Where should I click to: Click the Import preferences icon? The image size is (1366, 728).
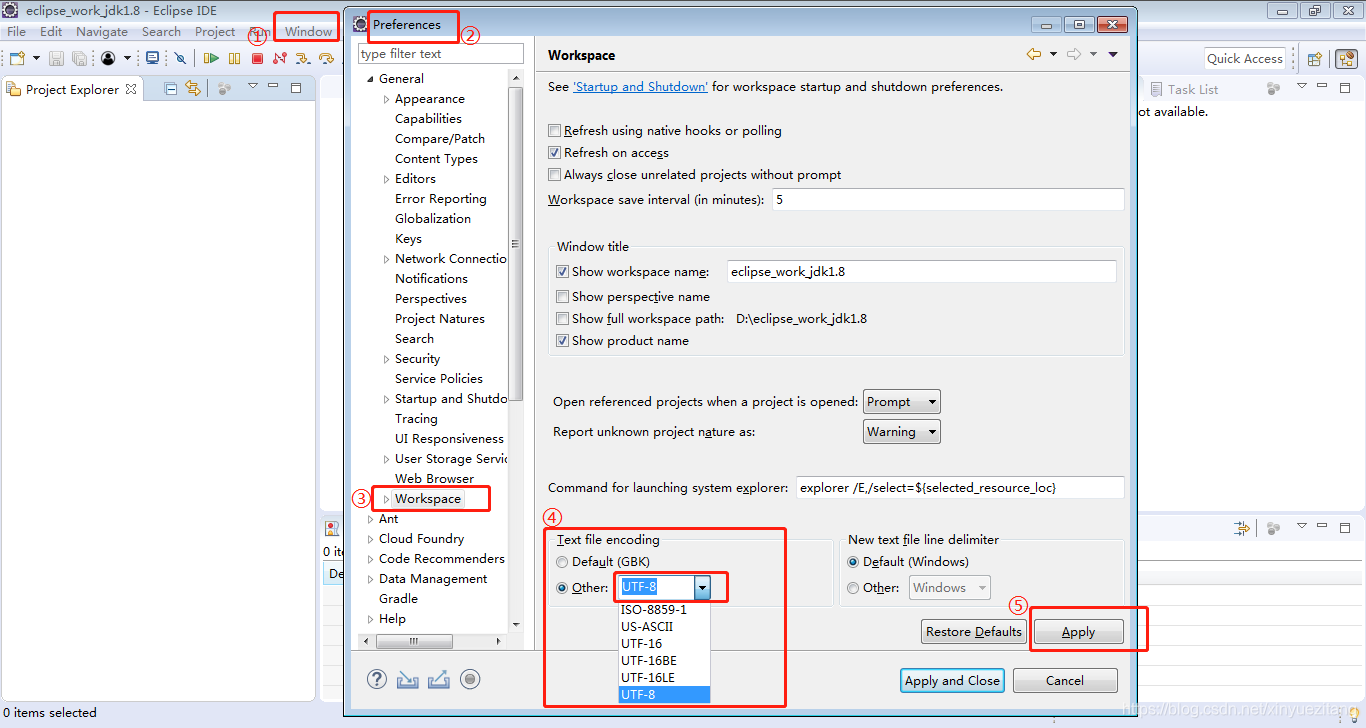click(x=407, y=679)
